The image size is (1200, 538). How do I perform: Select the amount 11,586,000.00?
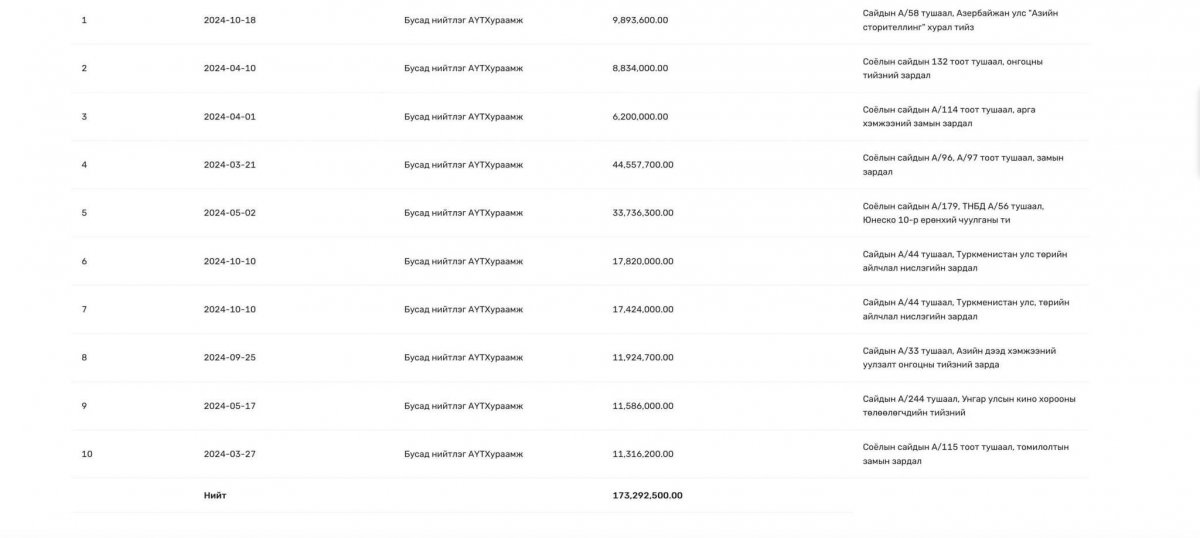coord(643,406)
